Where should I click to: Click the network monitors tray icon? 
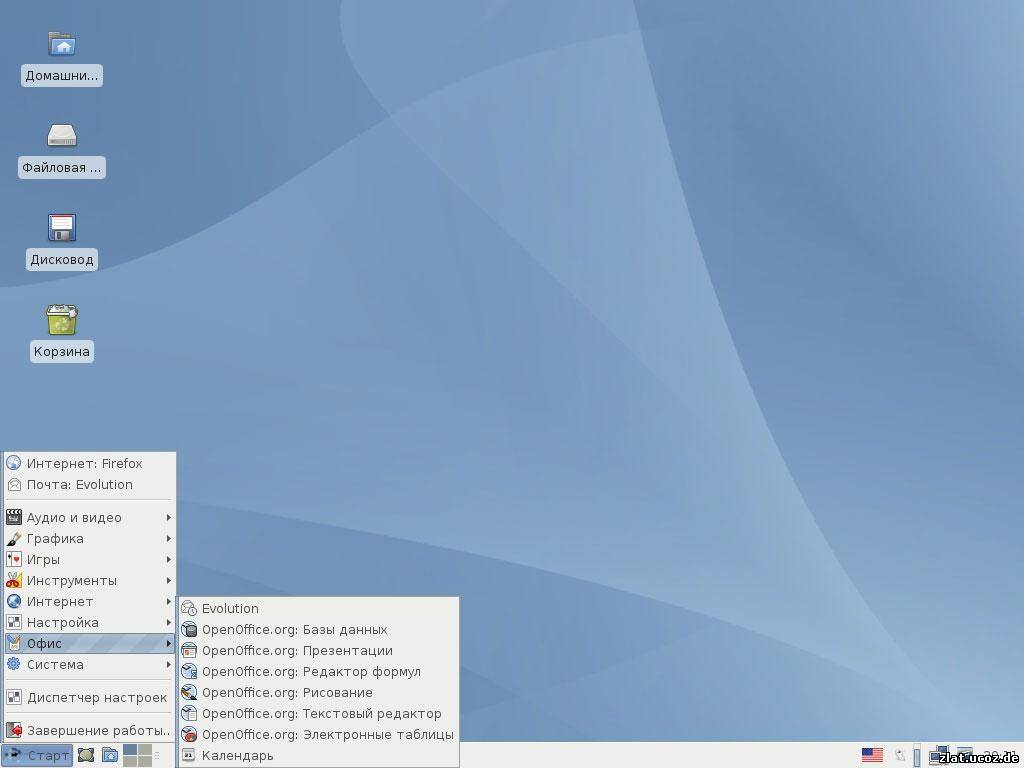pos(939,756)
